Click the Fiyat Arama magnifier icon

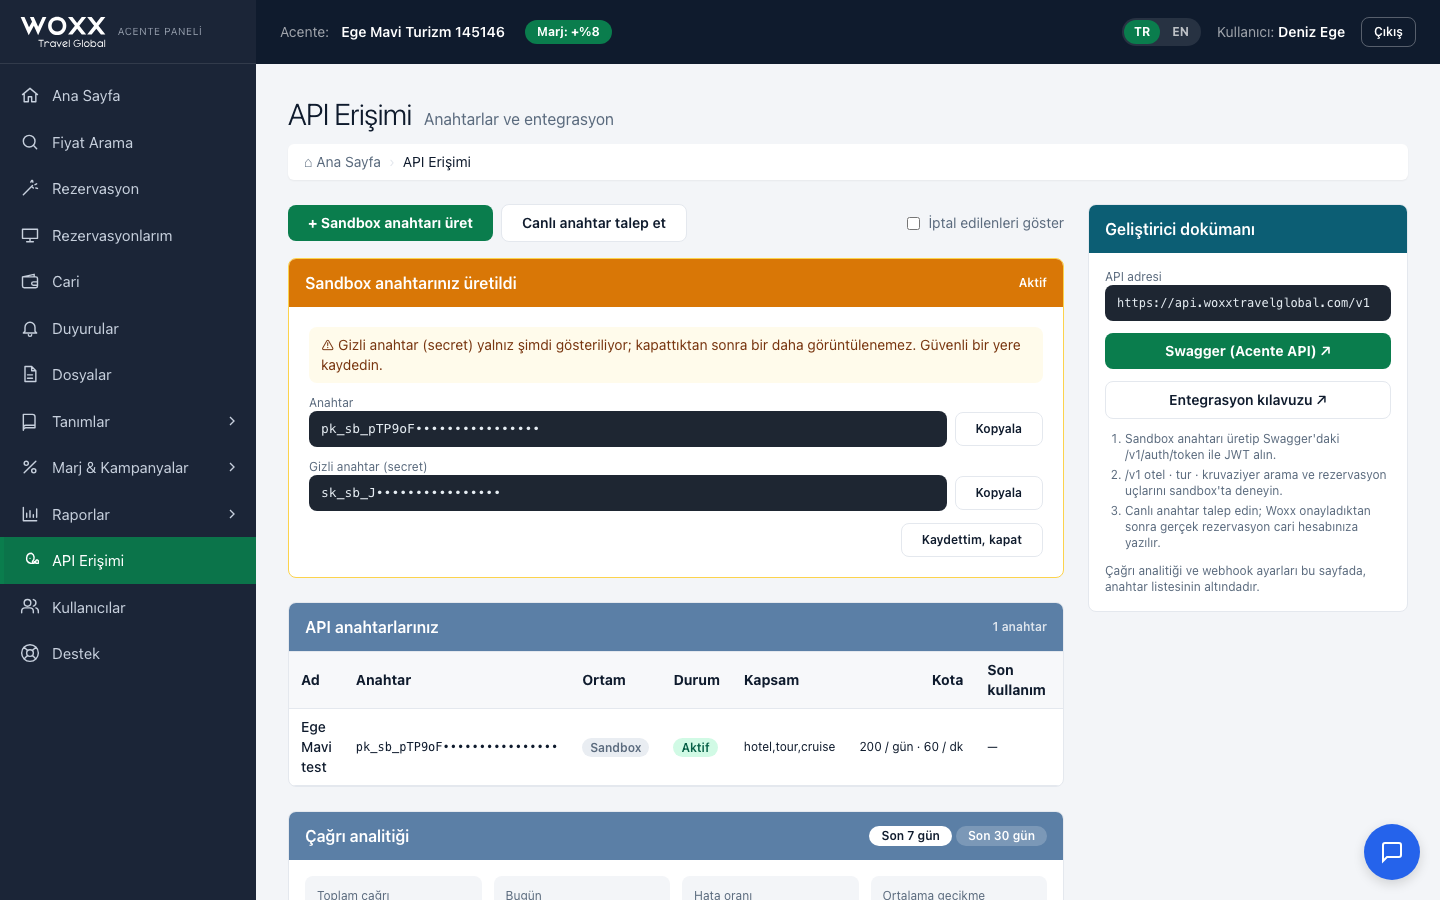tap(30, 142)
